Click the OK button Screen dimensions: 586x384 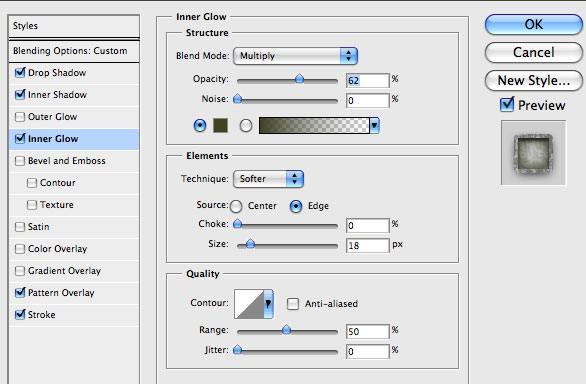[x=533, y=24]
